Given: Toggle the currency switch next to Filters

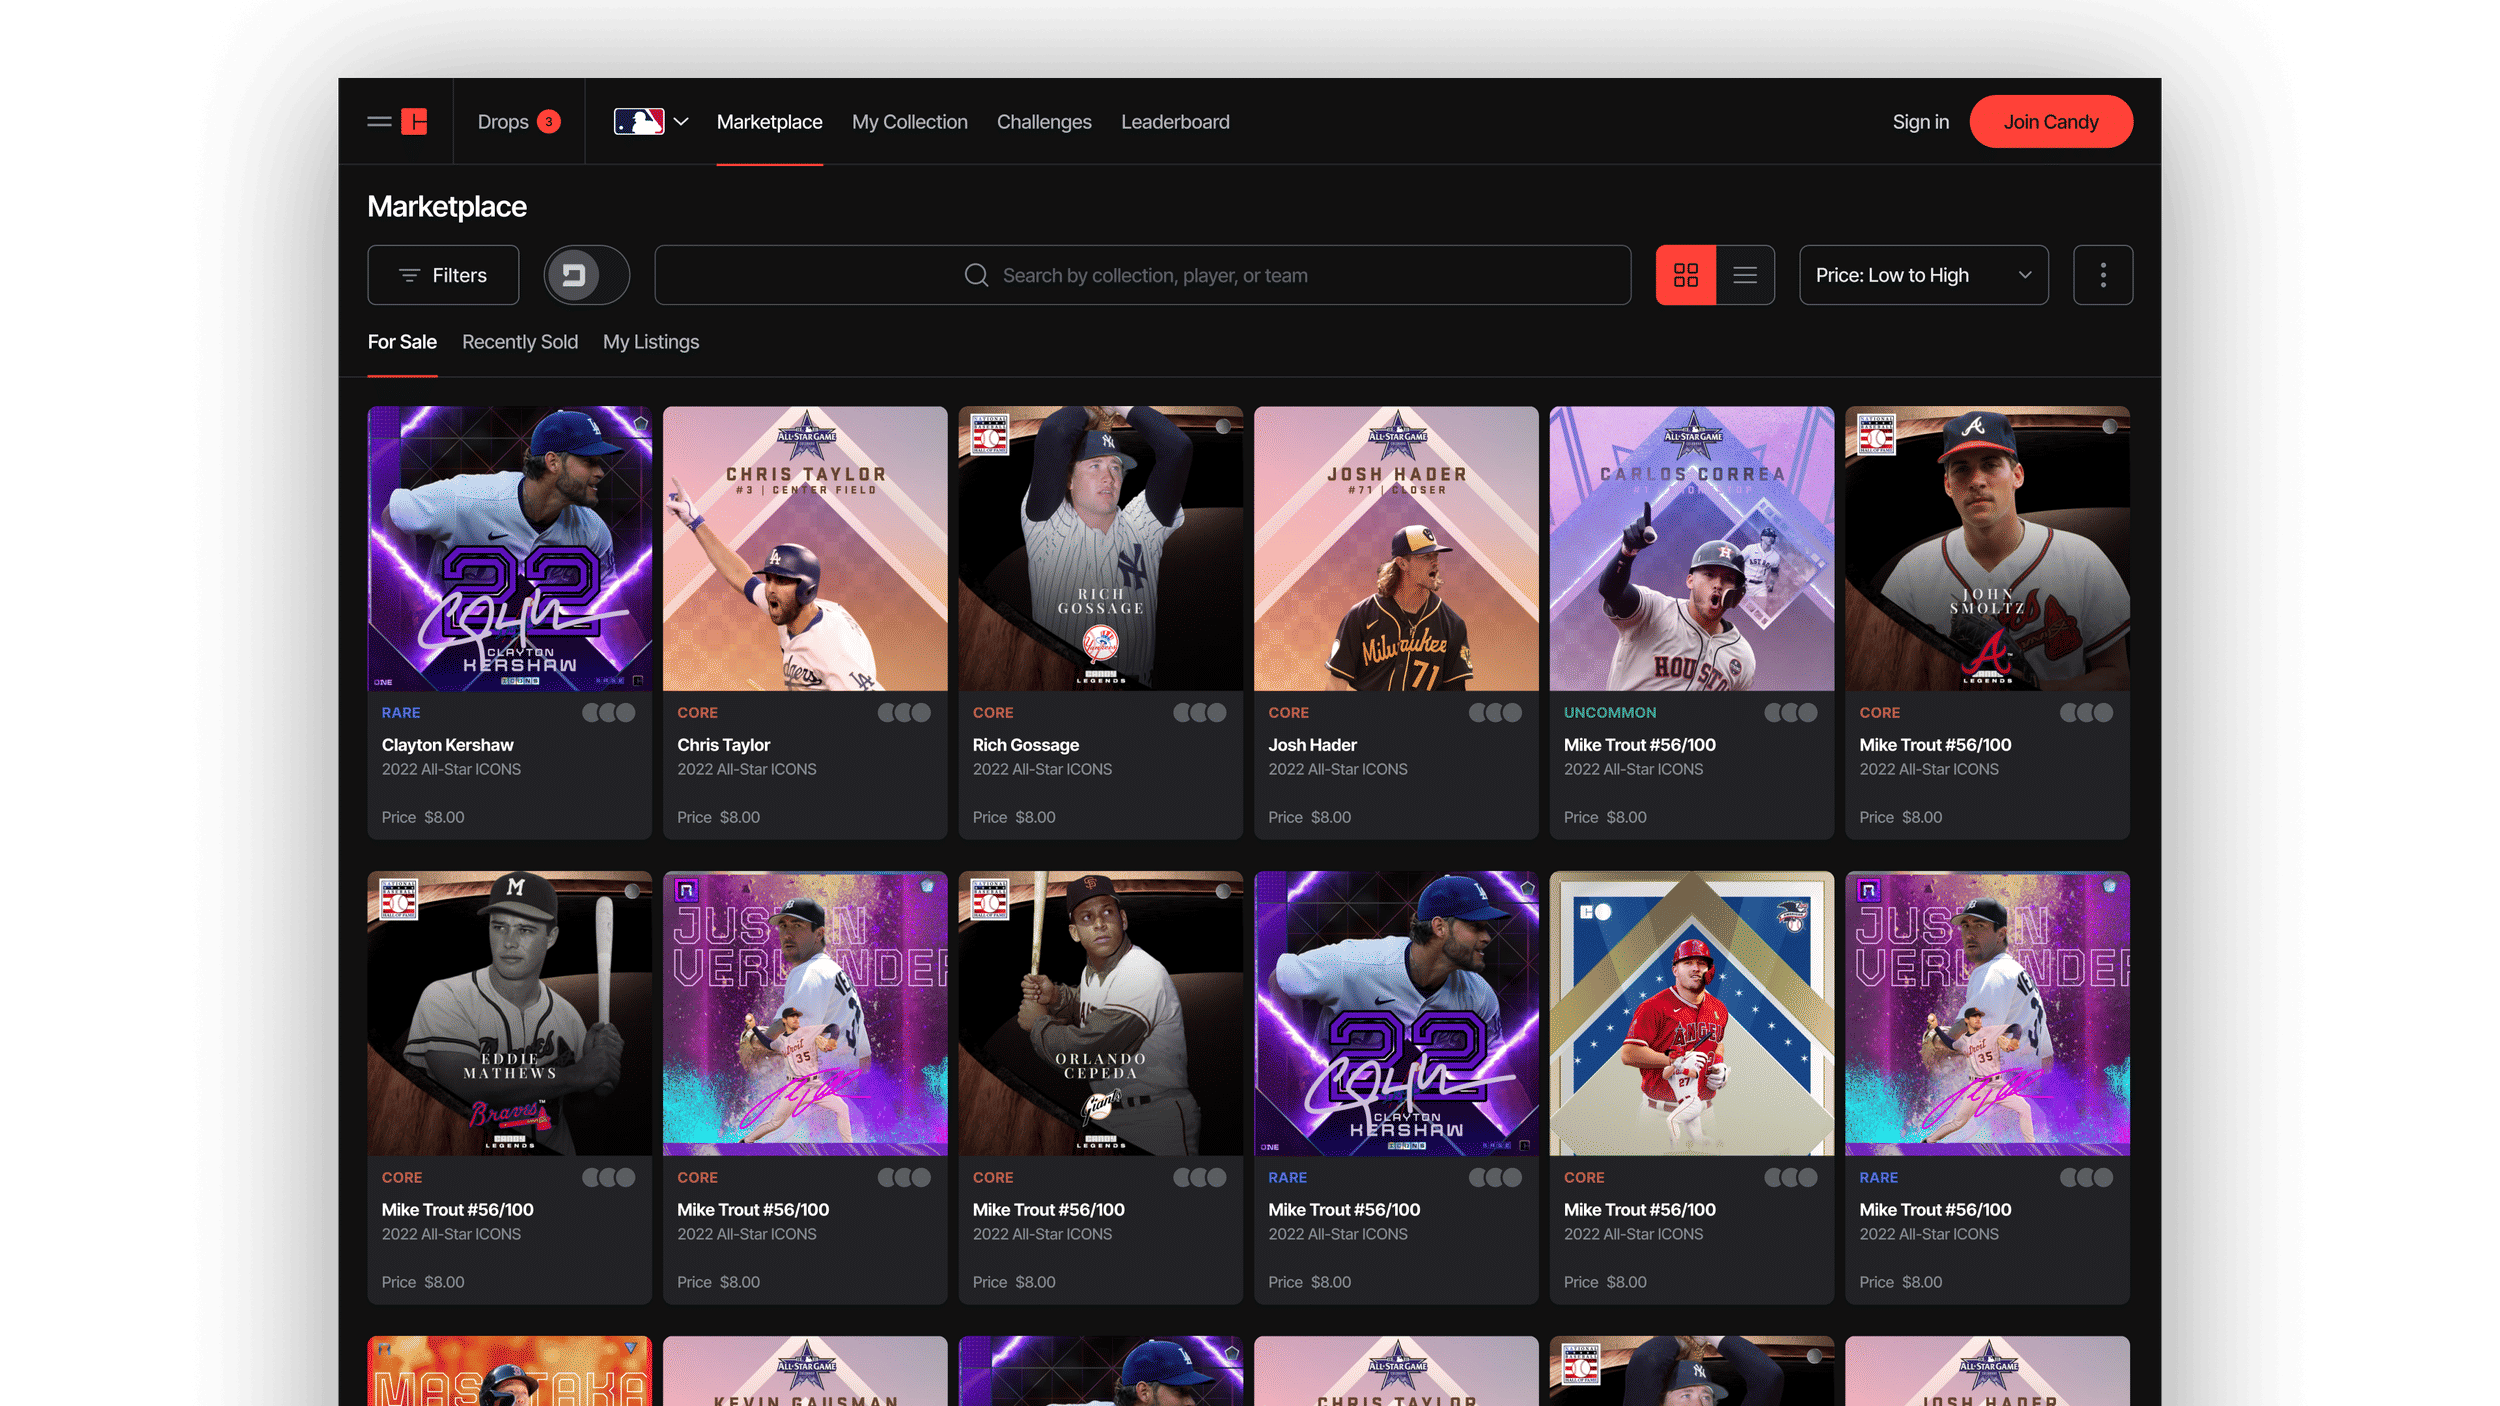Looking at the screenshot, I should [586, 275].
